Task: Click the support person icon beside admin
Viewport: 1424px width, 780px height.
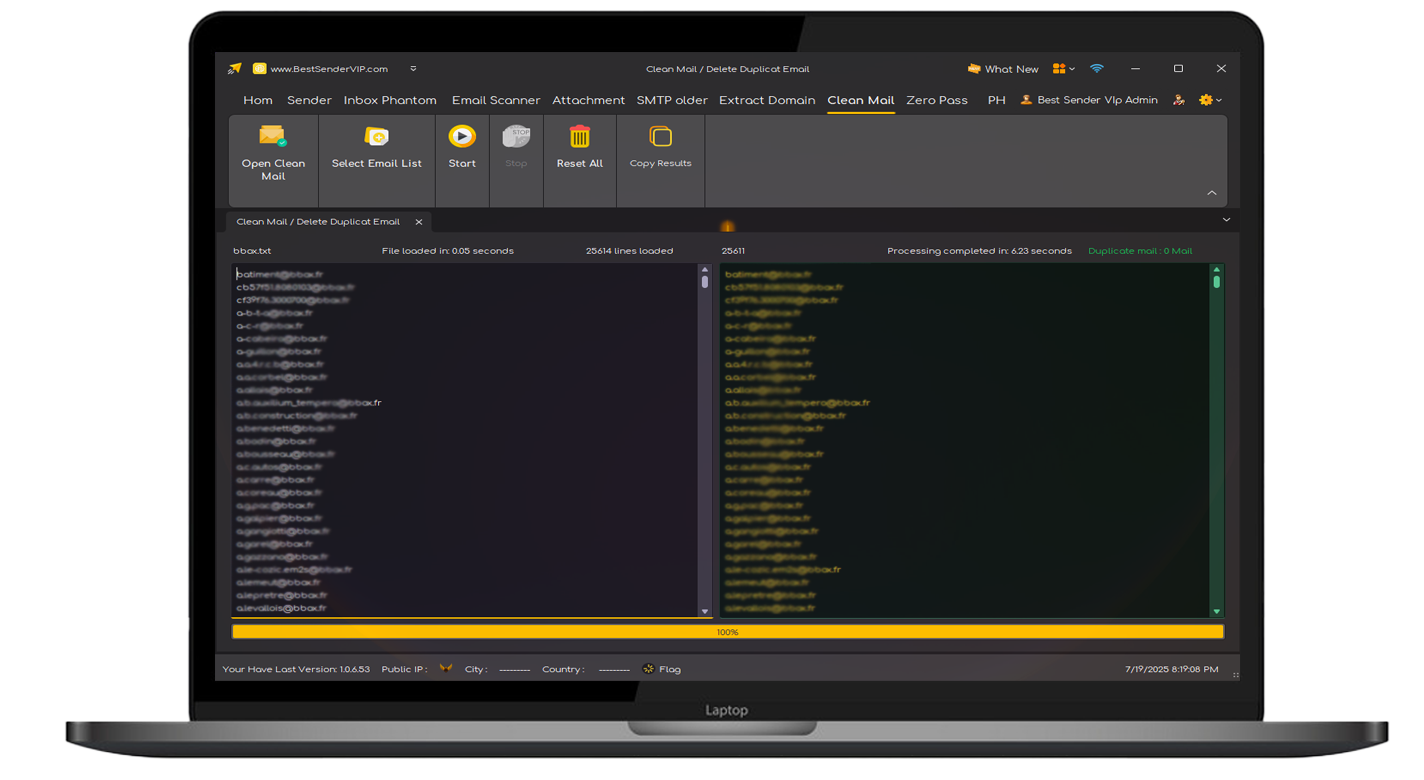Action: pyautogui.click(x=1179, y=100)
